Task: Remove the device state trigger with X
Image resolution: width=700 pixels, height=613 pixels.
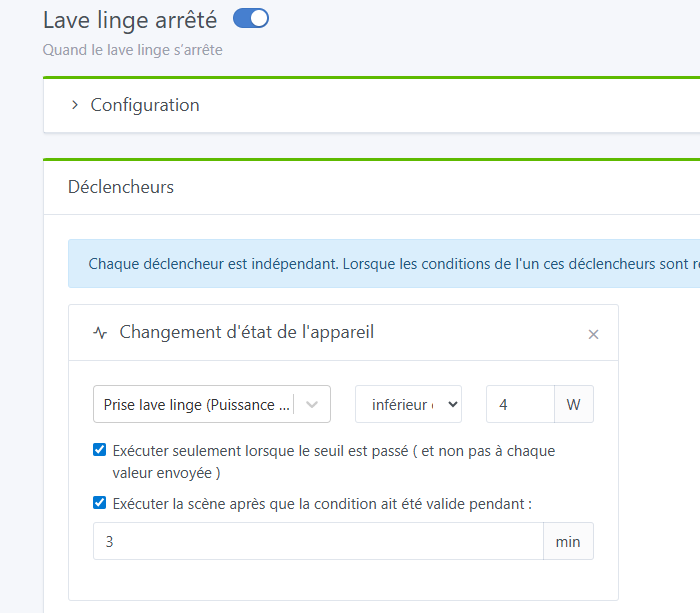Action: (x=593, y=334)
